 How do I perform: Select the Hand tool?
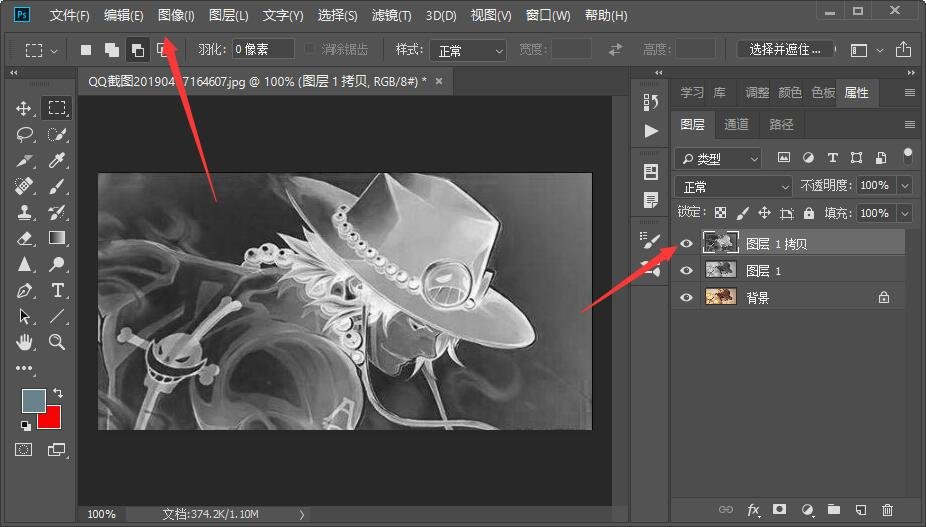coord(24,341)
